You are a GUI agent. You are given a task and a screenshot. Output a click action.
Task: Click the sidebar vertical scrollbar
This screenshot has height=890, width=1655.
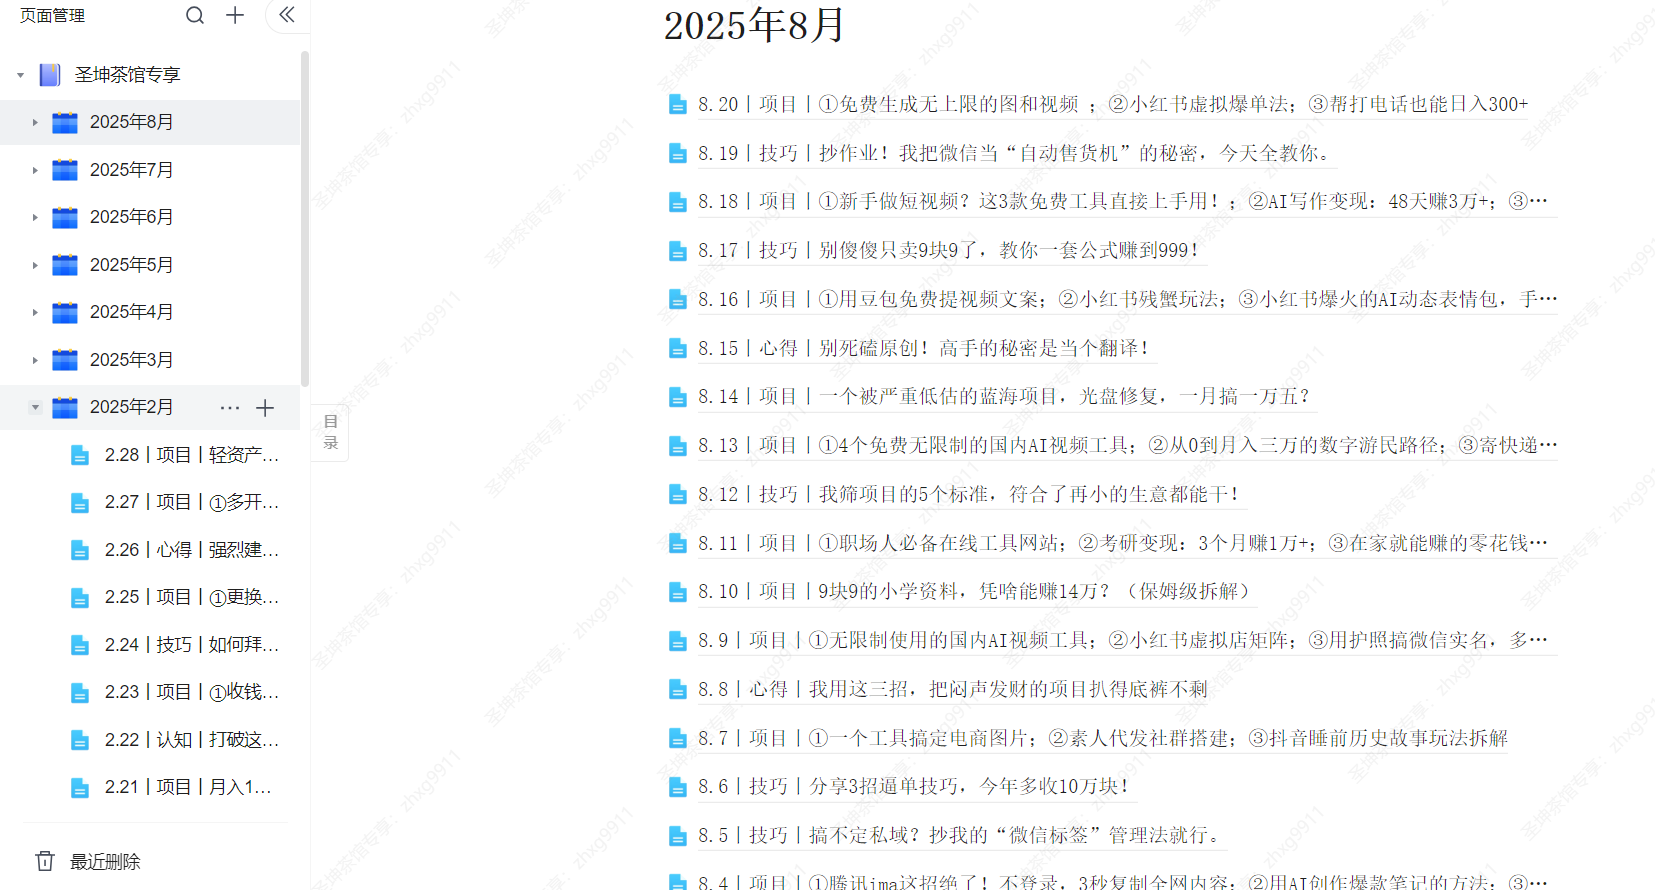click(x=304, y=218)
